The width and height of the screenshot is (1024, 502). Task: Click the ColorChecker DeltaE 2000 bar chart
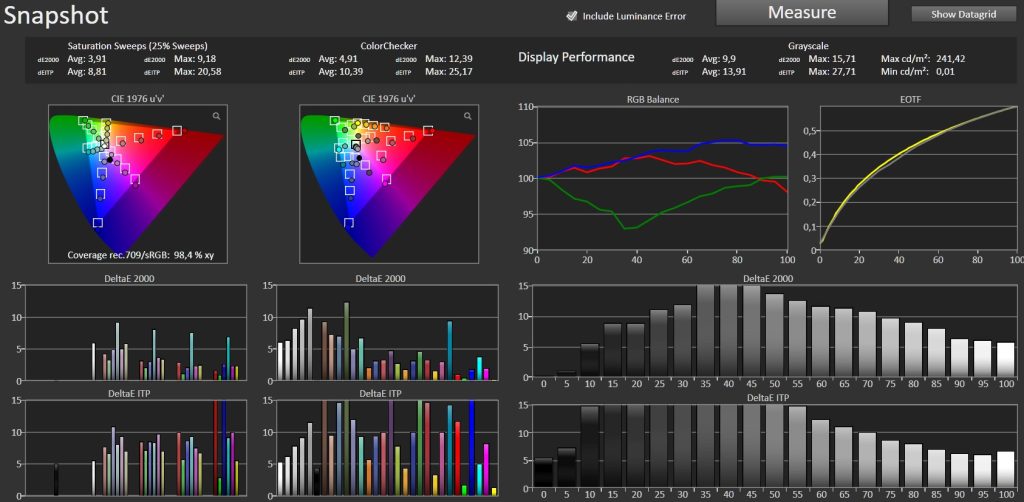click(x=387, y=332)
